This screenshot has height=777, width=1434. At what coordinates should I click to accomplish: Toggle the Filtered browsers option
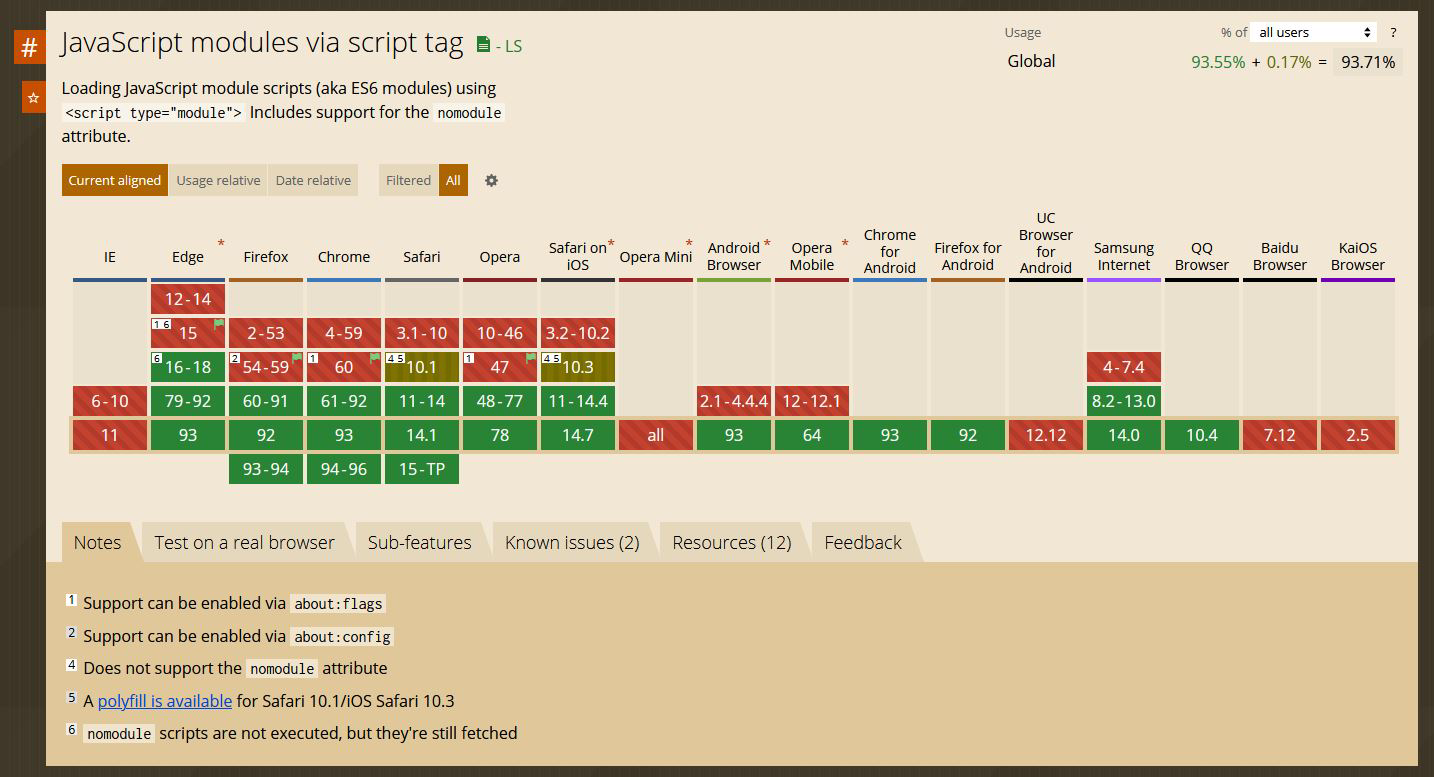[408, 180]
